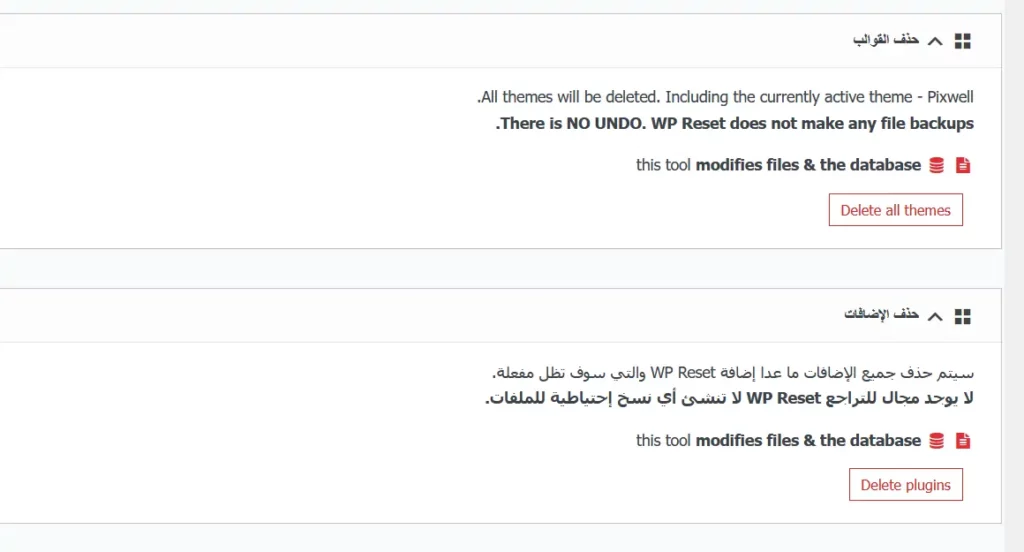Viewport: 1024px width, 552px height.
Task: Click the bold warning لا يوجد مجال للتراجع
Action: (x=729, y=398)
